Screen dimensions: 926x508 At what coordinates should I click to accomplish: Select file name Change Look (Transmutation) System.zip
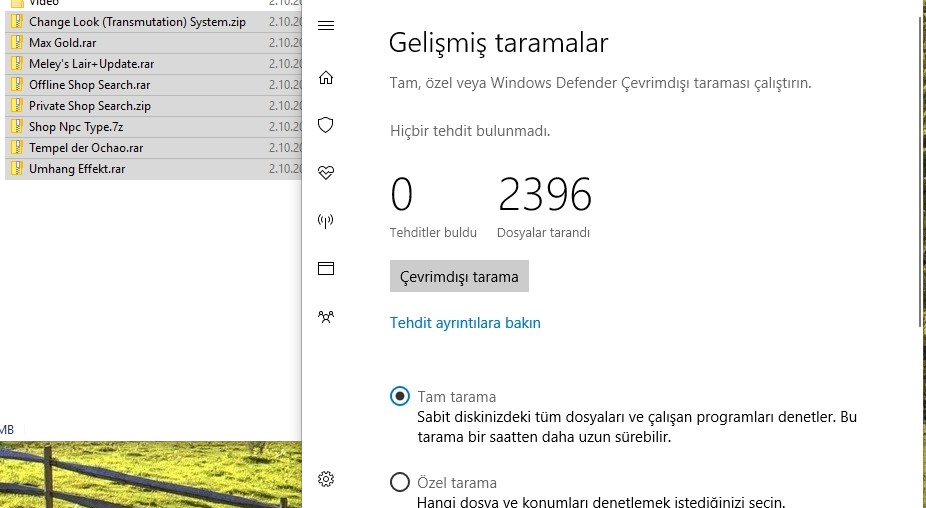[x=138, y=22]
